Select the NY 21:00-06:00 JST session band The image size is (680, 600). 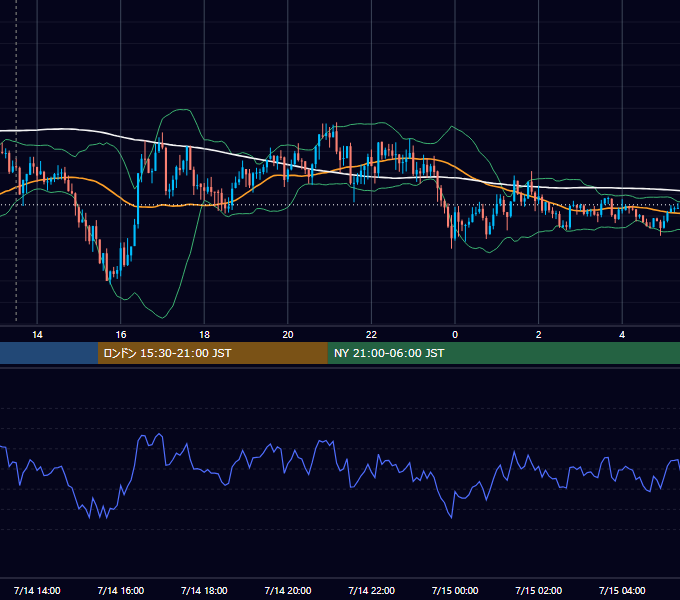(x=503, y=353)
